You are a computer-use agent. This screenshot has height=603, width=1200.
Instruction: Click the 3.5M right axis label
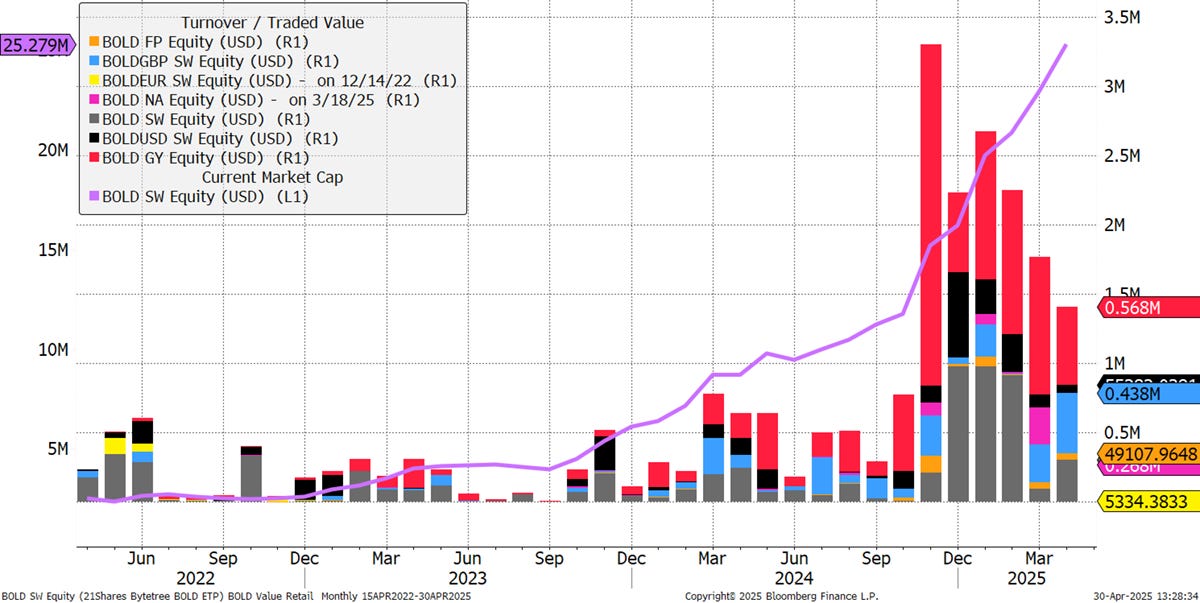(1123, 17)
